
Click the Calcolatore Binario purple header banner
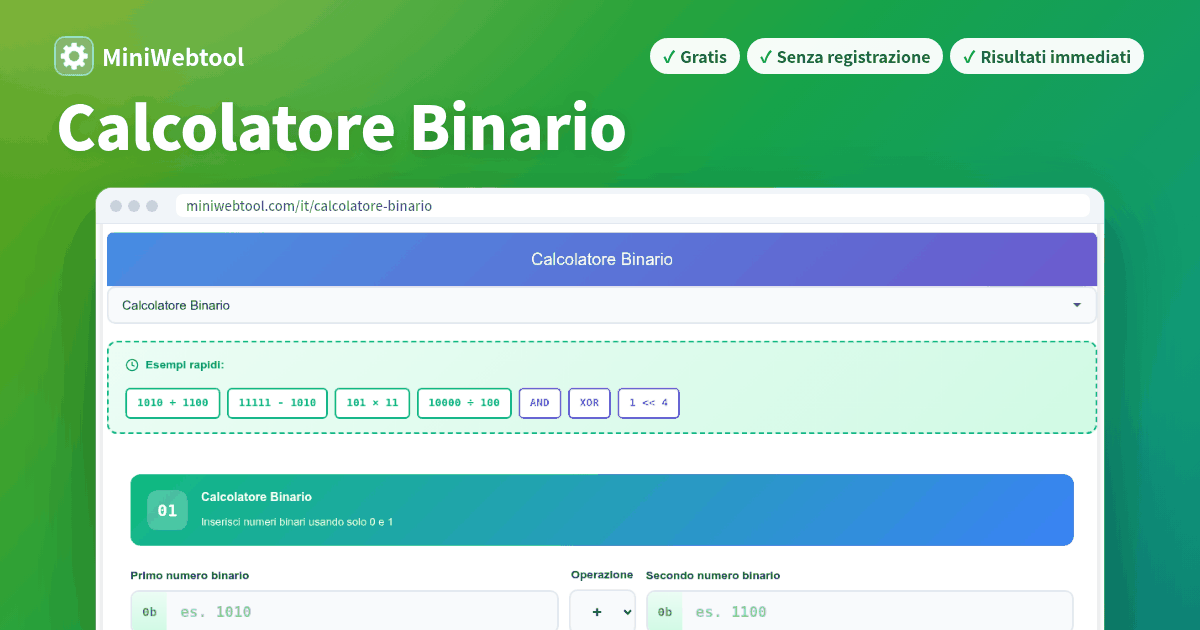[602, 259]
